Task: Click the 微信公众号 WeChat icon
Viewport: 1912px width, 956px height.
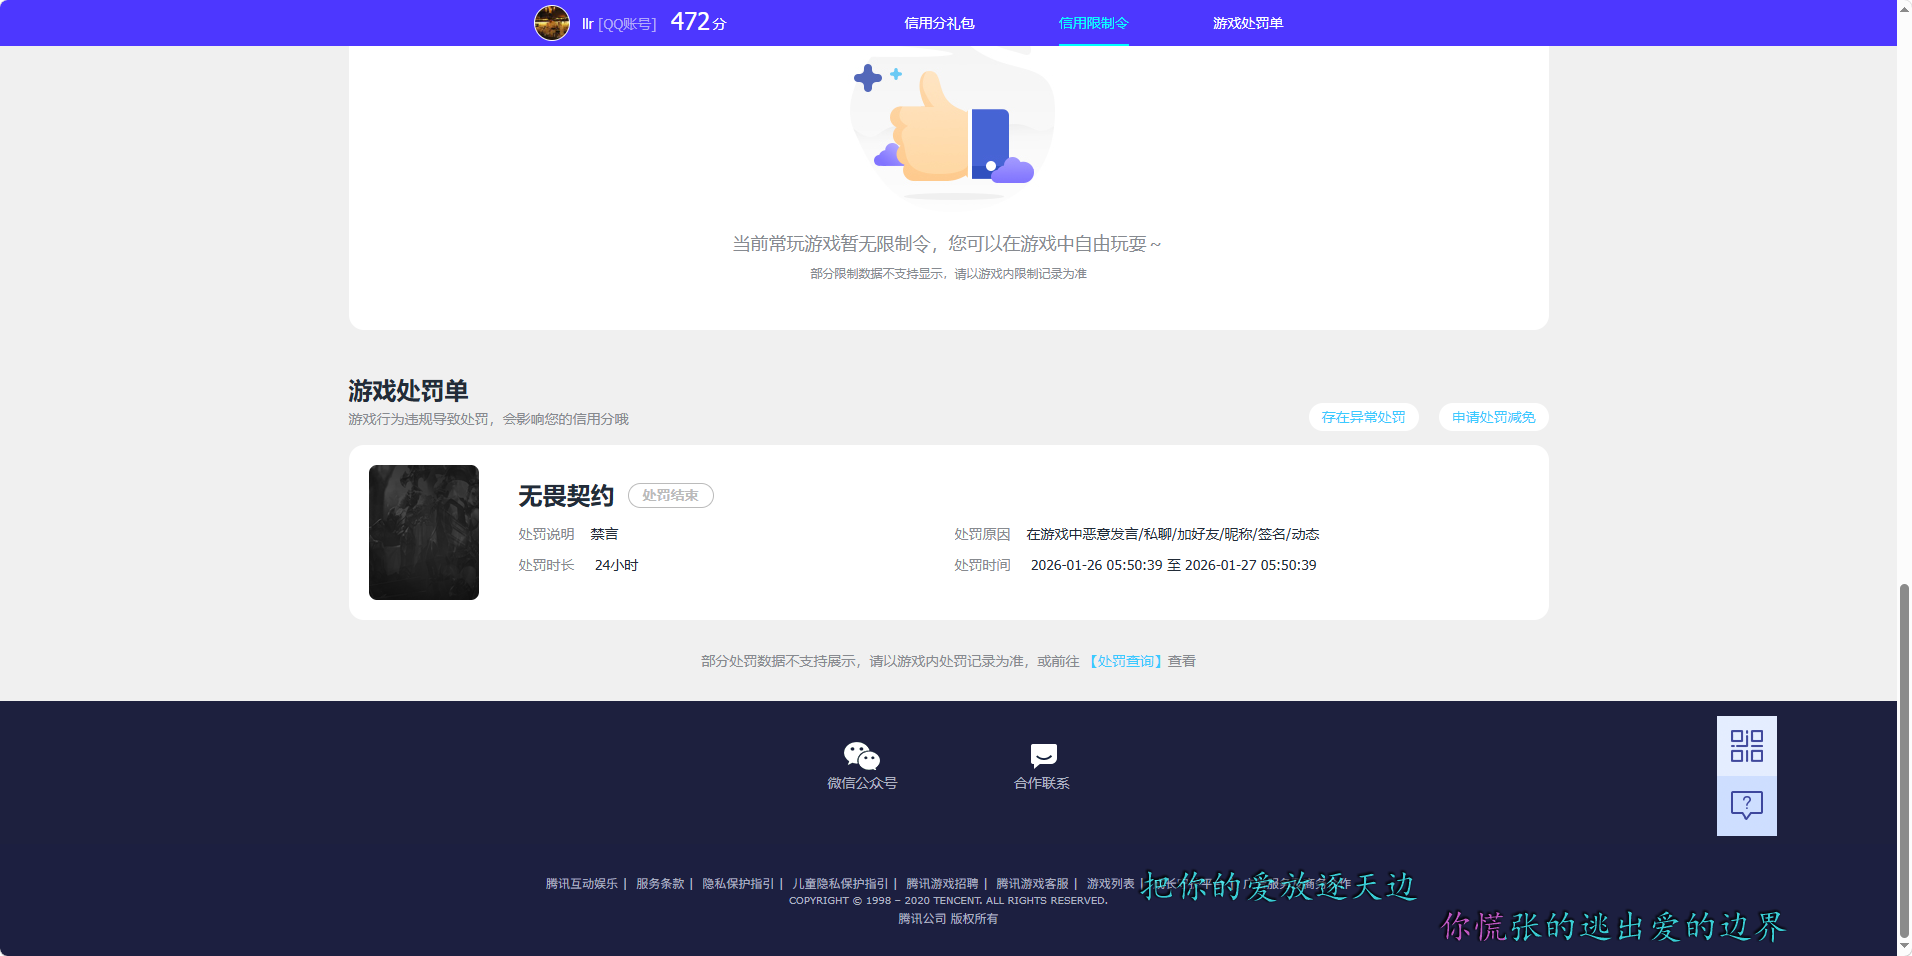Action: [x=861, y=757]
